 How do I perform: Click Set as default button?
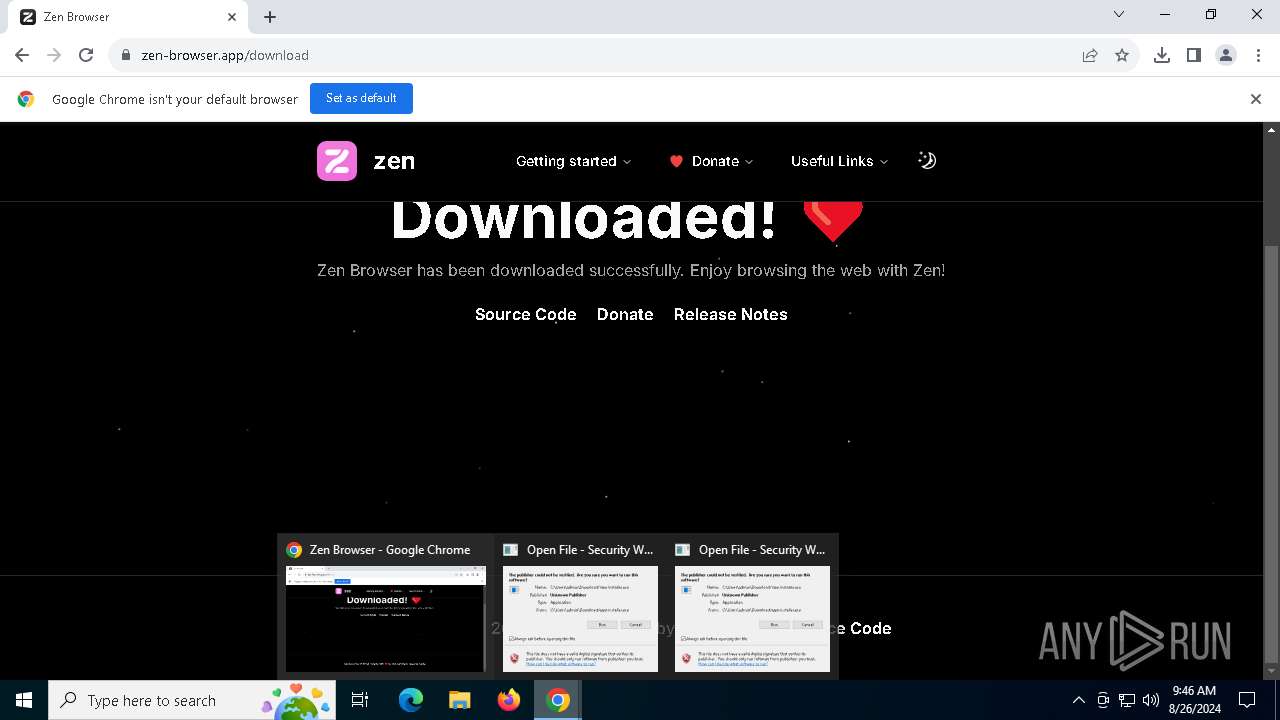tap(361, 98)
